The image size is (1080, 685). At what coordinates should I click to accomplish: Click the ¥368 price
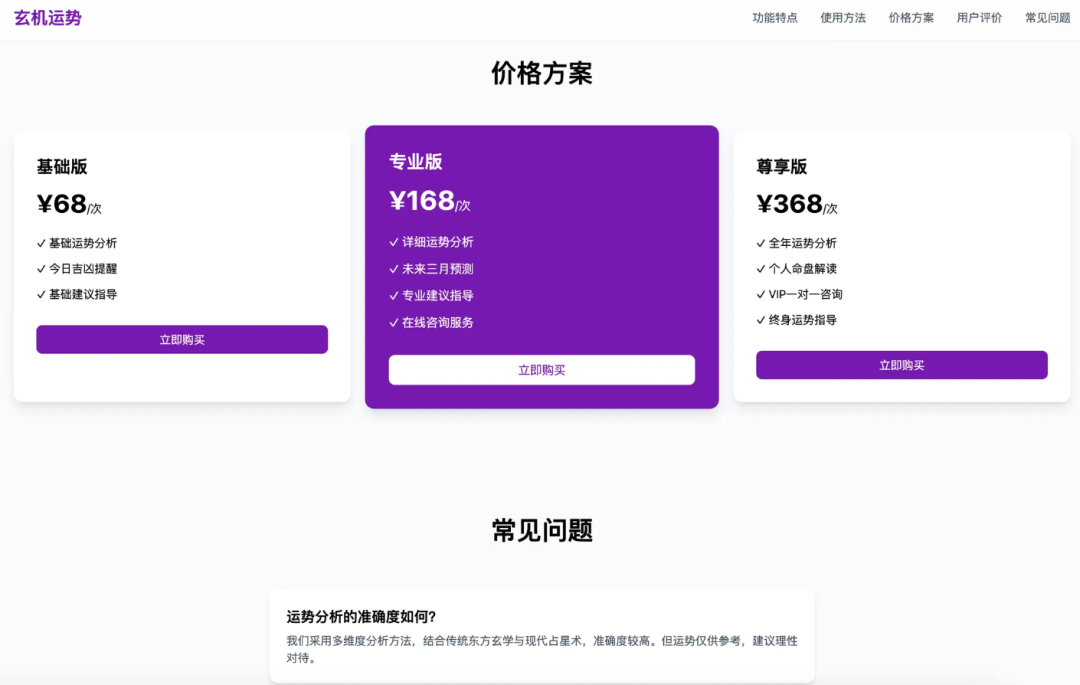(x=789, y=204)
